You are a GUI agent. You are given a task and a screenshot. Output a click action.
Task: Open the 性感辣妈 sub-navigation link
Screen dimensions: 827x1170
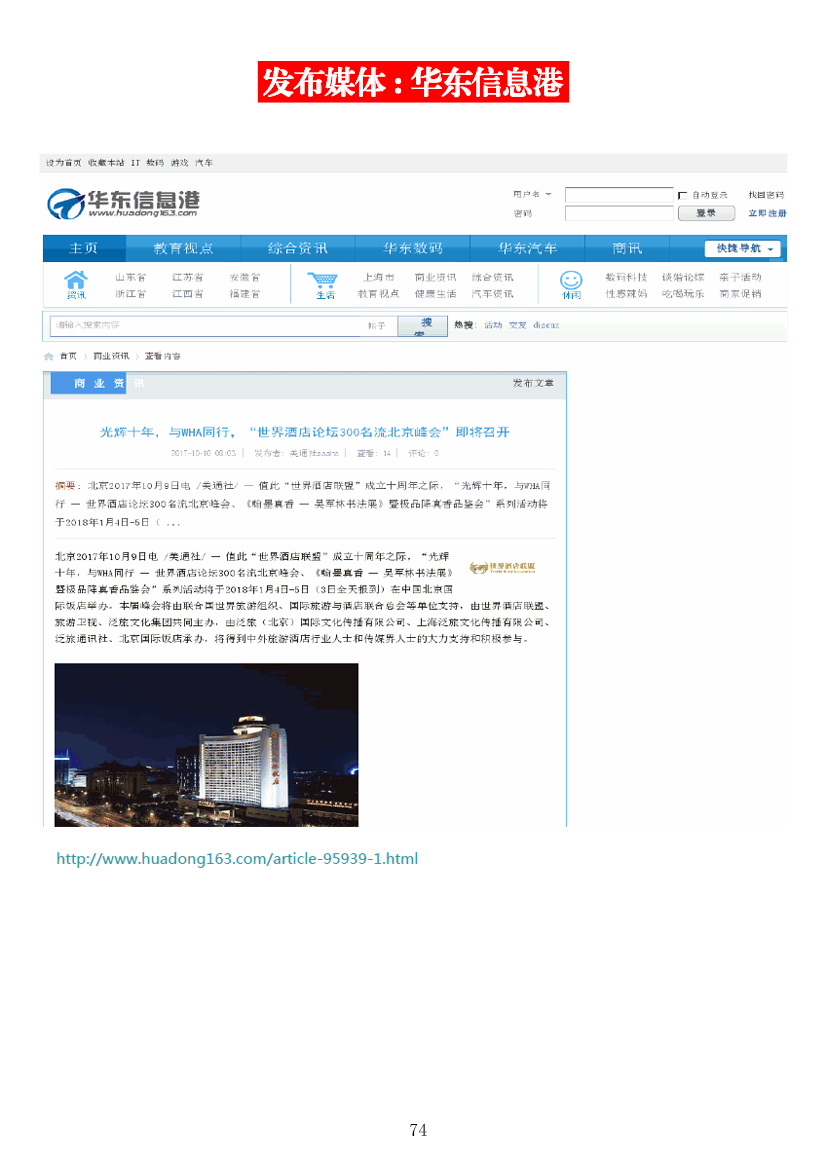(626, 294)
